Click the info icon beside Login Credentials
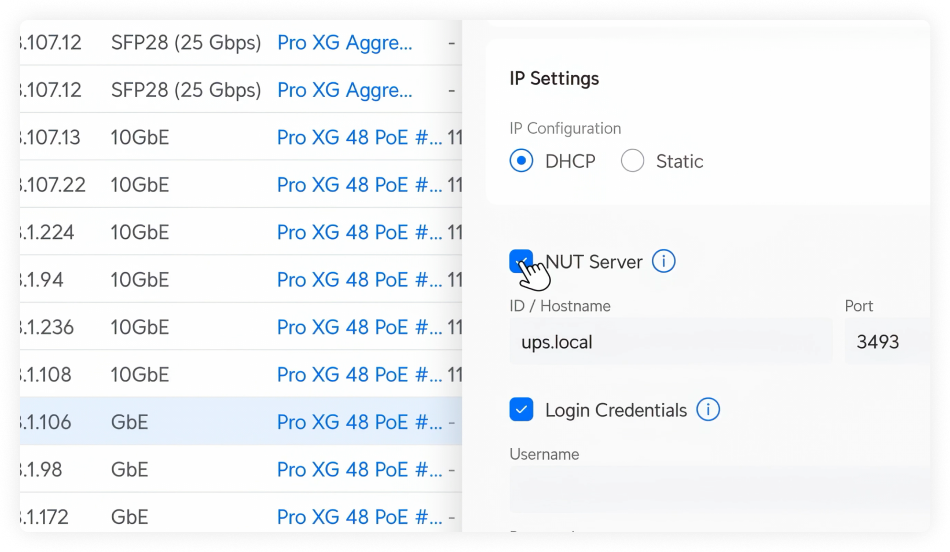This screenshot has height=552, width=950. [x=708, y=410]
